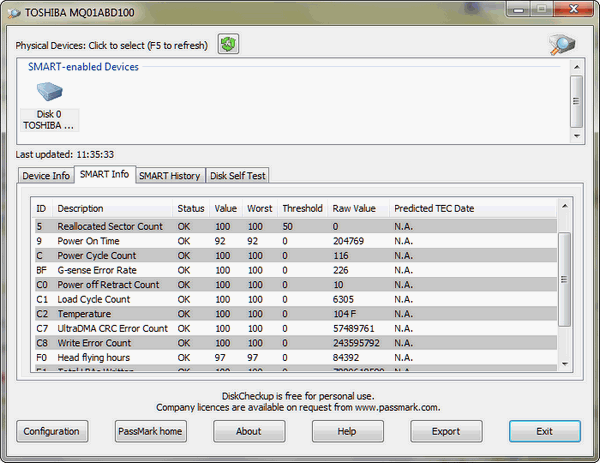Click up arrow of SMART table scrollbar

[x=565, y=206]
